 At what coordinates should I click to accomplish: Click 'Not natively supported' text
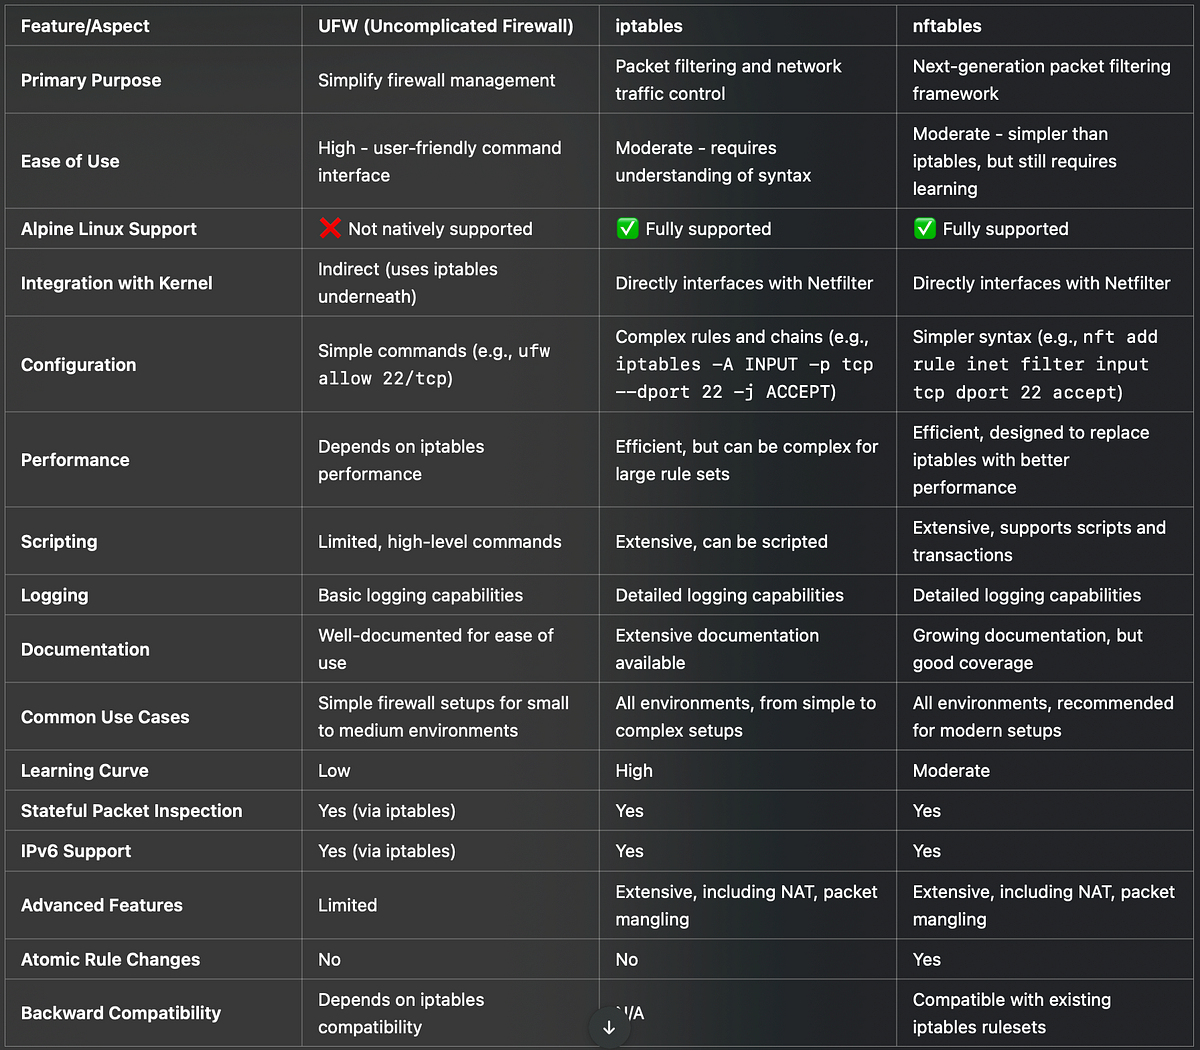440,229
